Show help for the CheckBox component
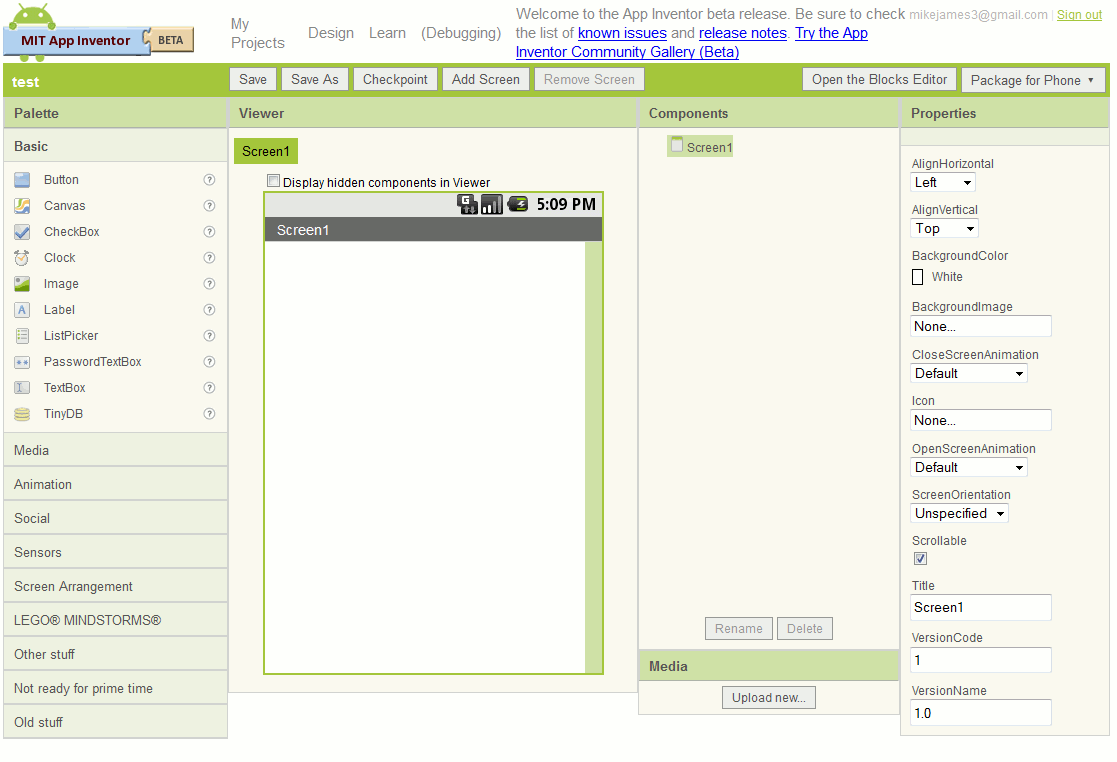 209,232
